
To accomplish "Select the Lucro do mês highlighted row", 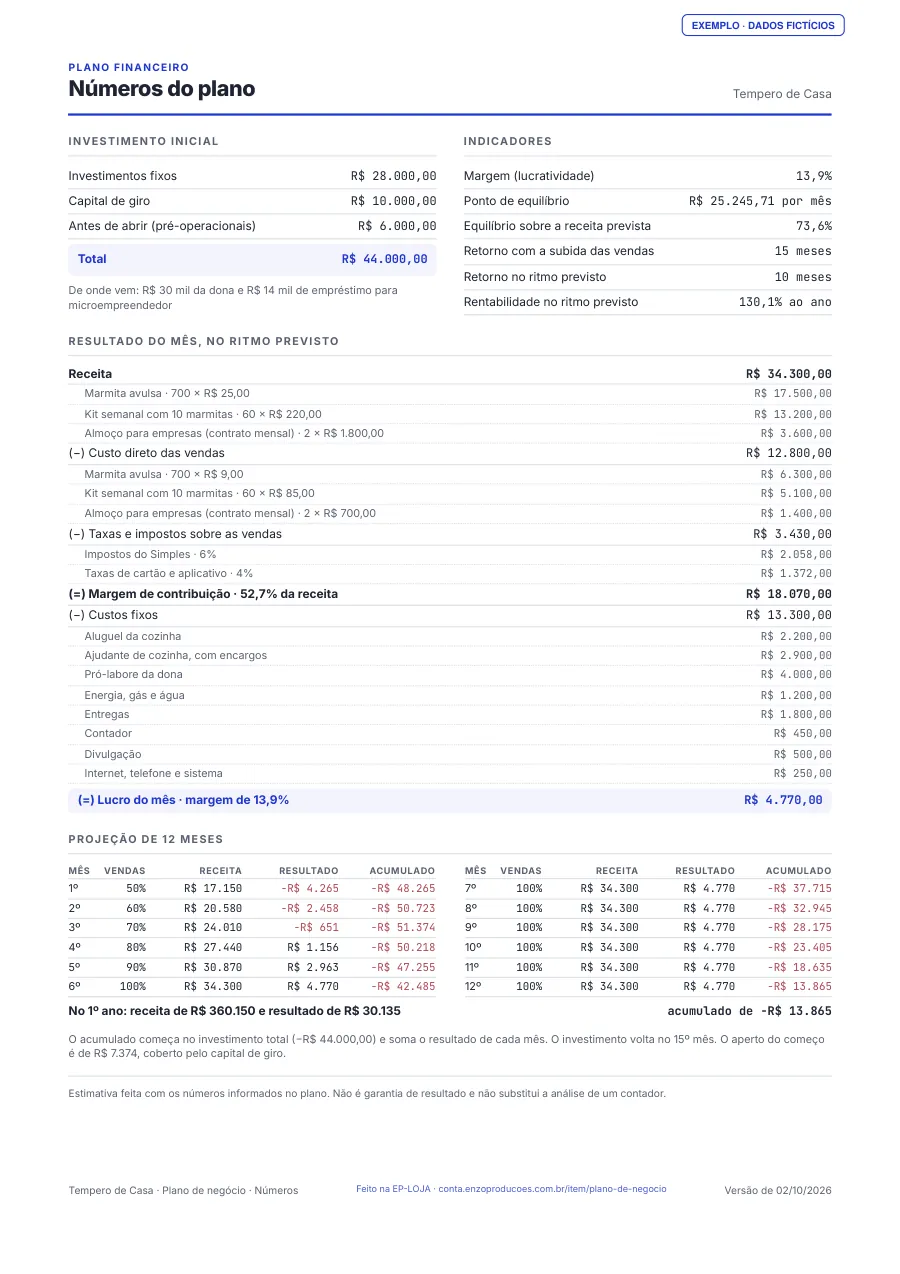I will click(450, 800).
